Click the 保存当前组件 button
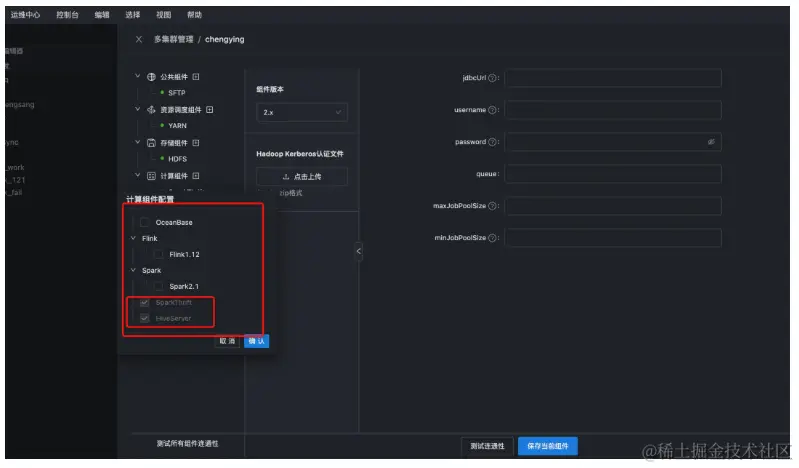 click(548, 446)
